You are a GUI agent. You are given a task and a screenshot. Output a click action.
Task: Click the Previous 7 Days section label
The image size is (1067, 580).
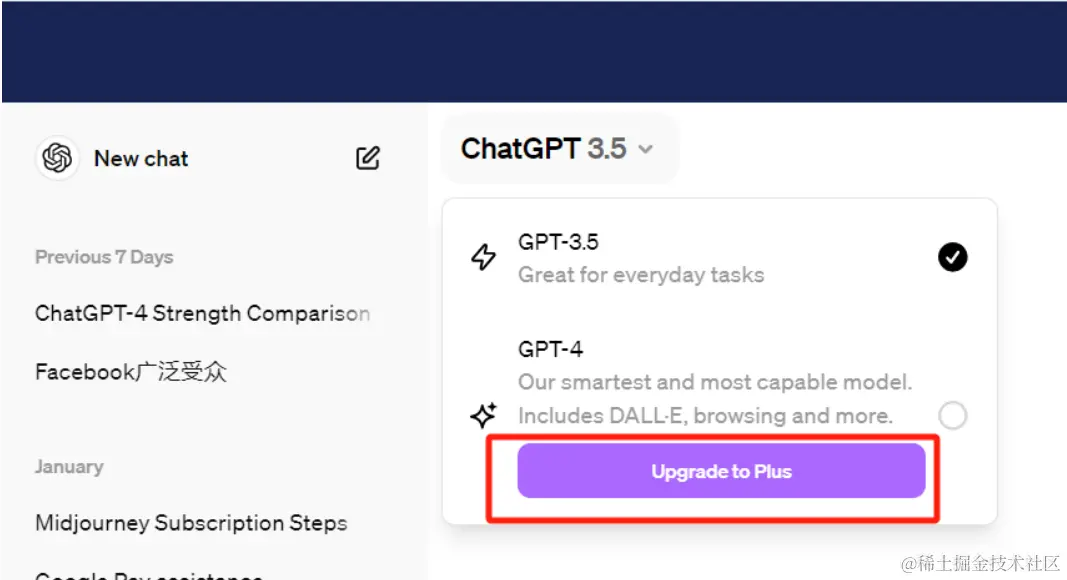pyautogui.click(x=104, y=257)
